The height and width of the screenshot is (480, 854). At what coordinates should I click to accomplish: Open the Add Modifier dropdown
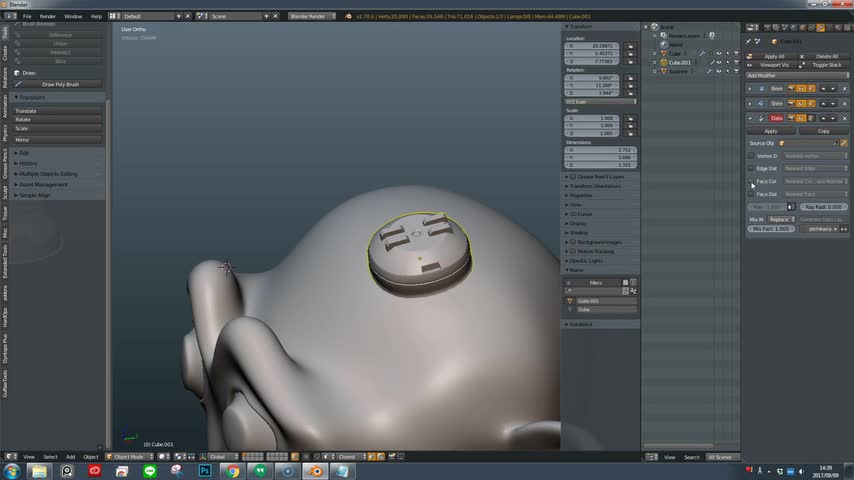click(x=797, y=76)
